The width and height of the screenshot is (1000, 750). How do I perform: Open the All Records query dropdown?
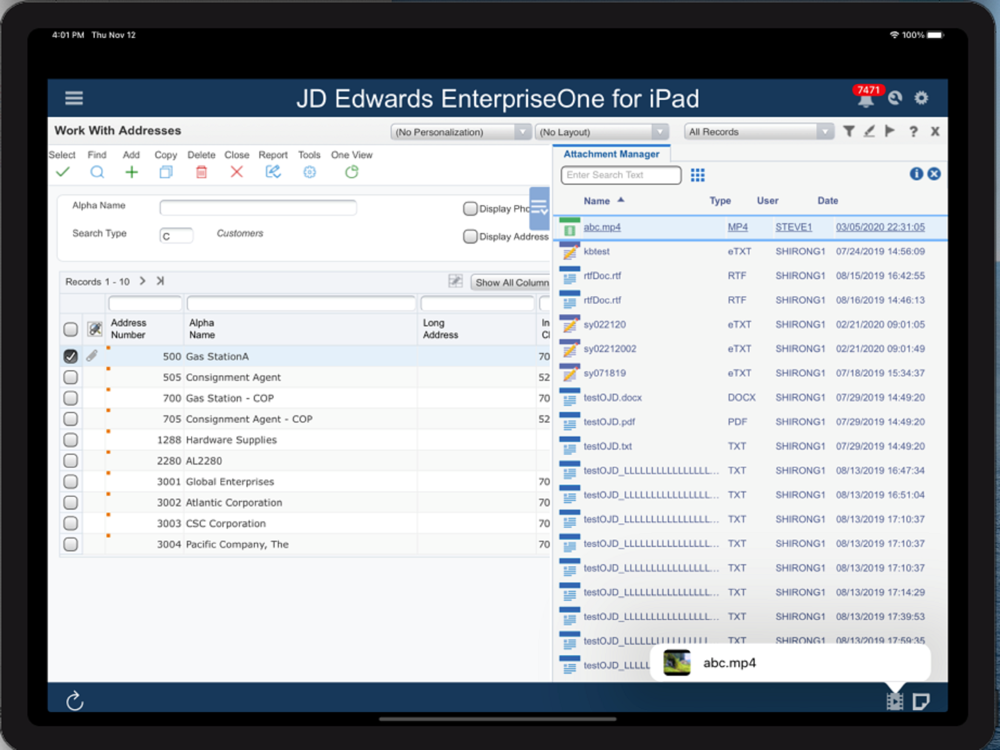759,132
